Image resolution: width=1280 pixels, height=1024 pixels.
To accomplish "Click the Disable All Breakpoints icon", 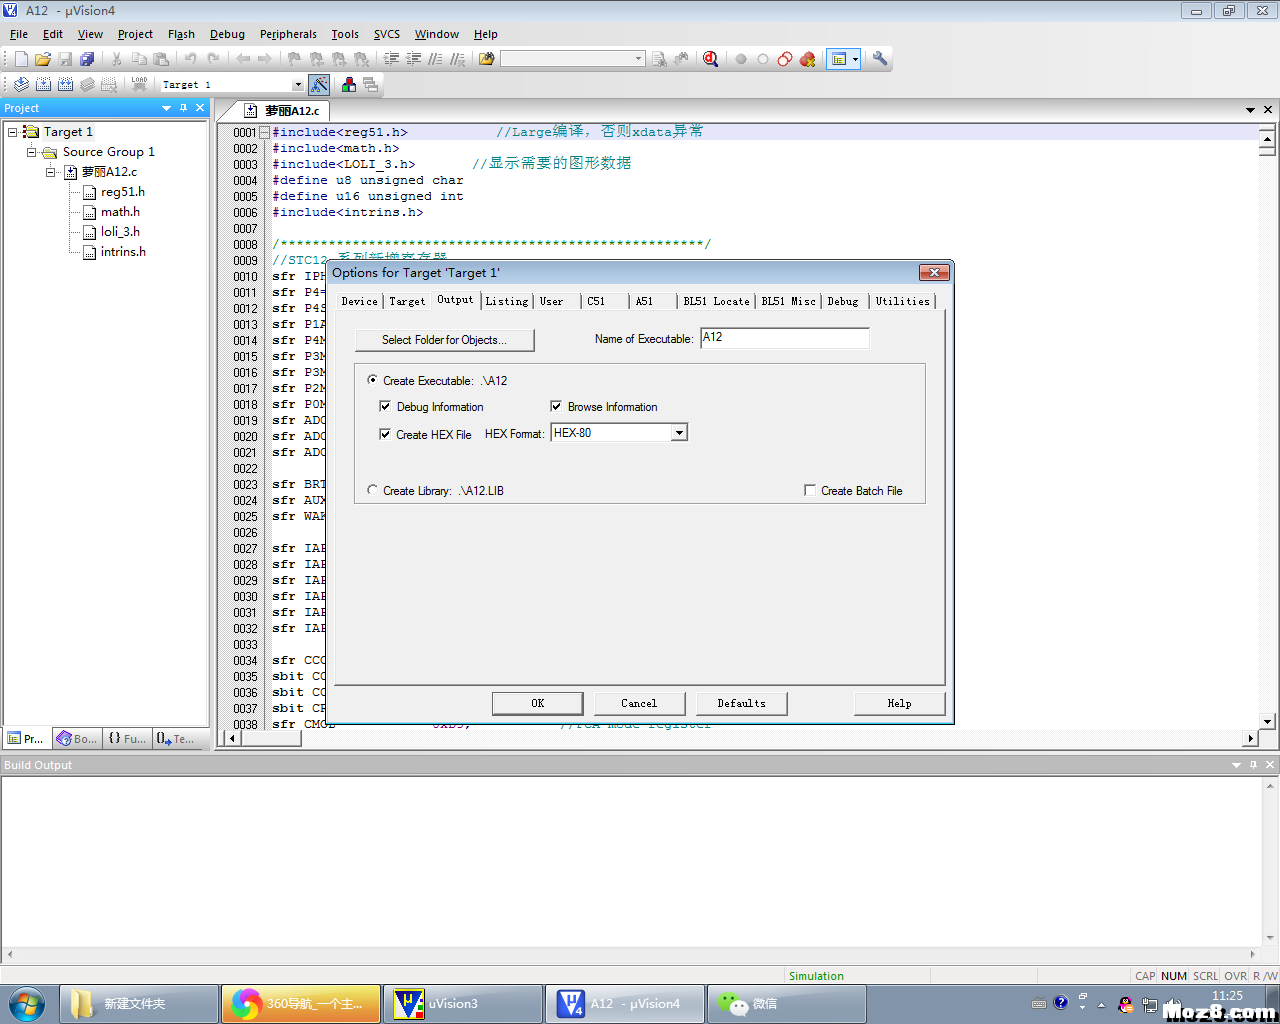I will pyautogui.click(x=785, y=59).
